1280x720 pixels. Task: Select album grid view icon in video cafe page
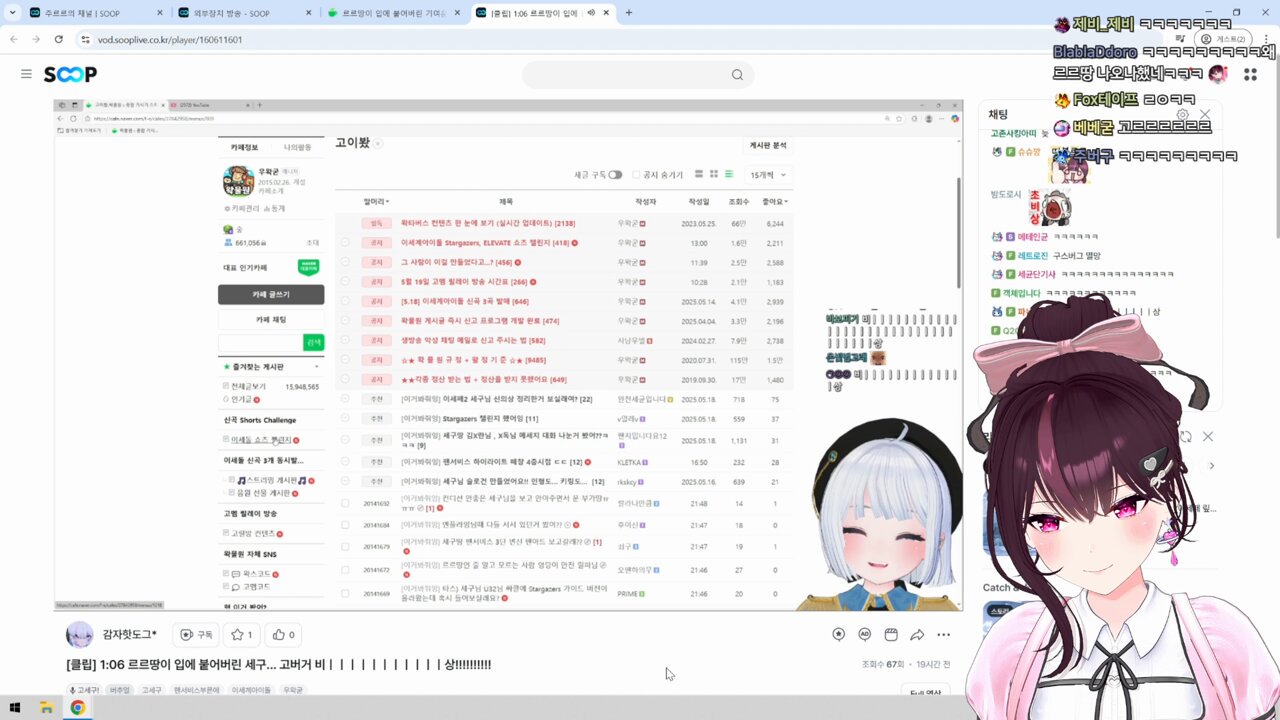[x=714, y=174]
